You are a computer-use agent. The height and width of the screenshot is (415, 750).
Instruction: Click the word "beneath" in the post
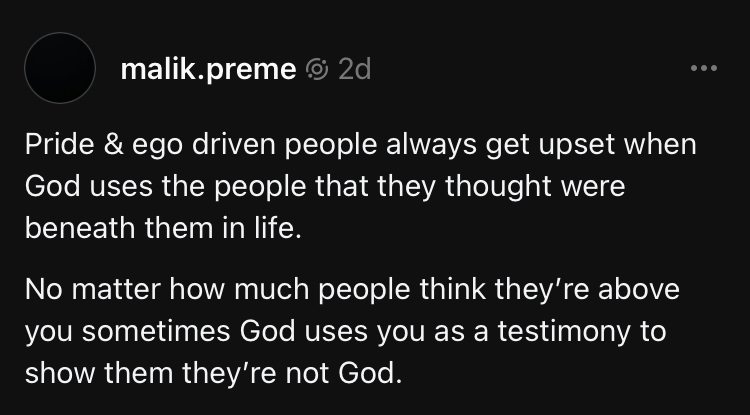pos(80,228)
